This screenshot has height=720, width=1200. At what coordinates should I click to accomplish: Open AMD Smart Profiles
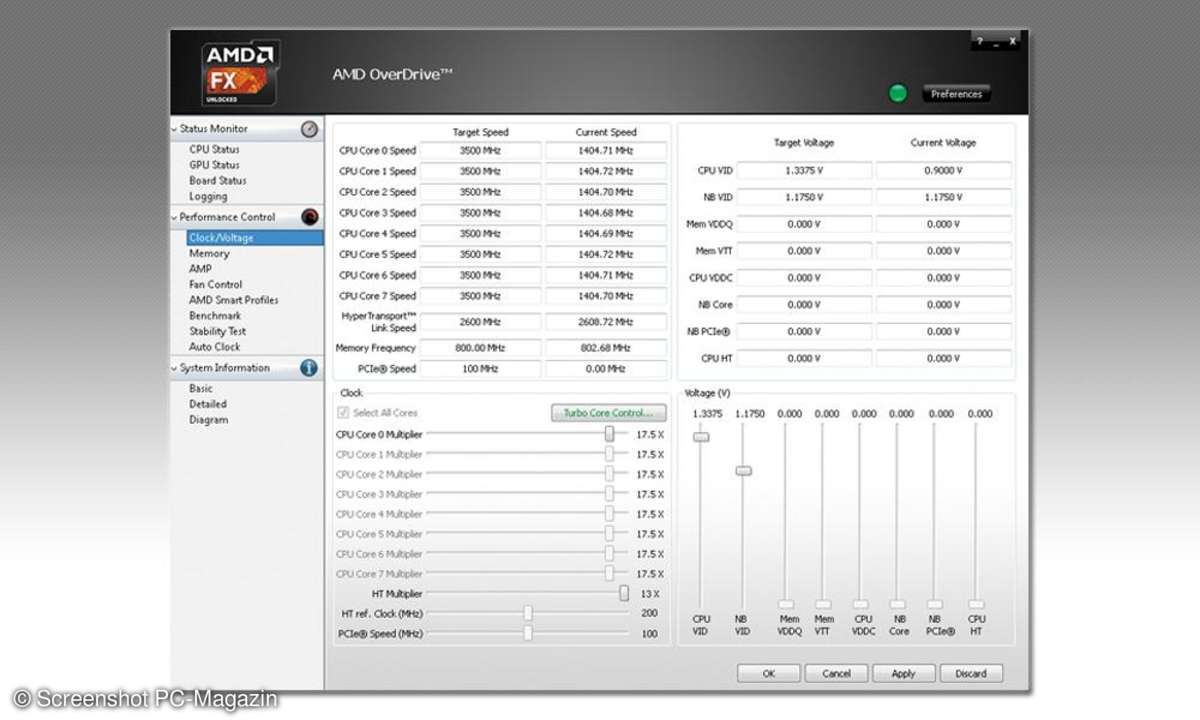234,300
